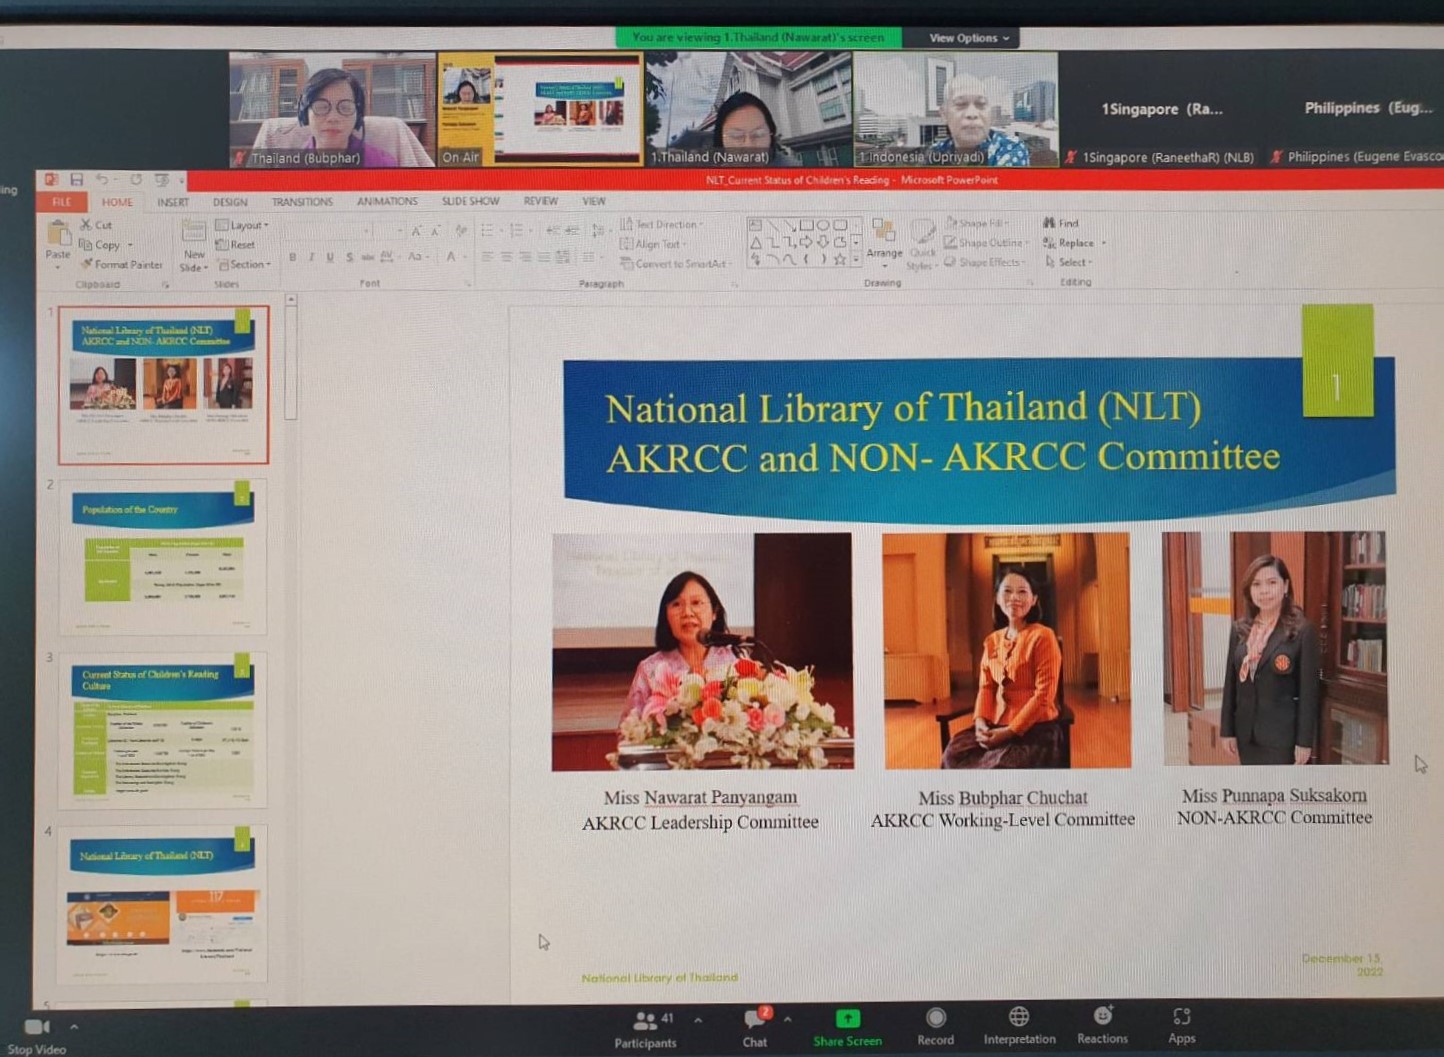Select triangle shape in shapes gallery

point(756,243)
